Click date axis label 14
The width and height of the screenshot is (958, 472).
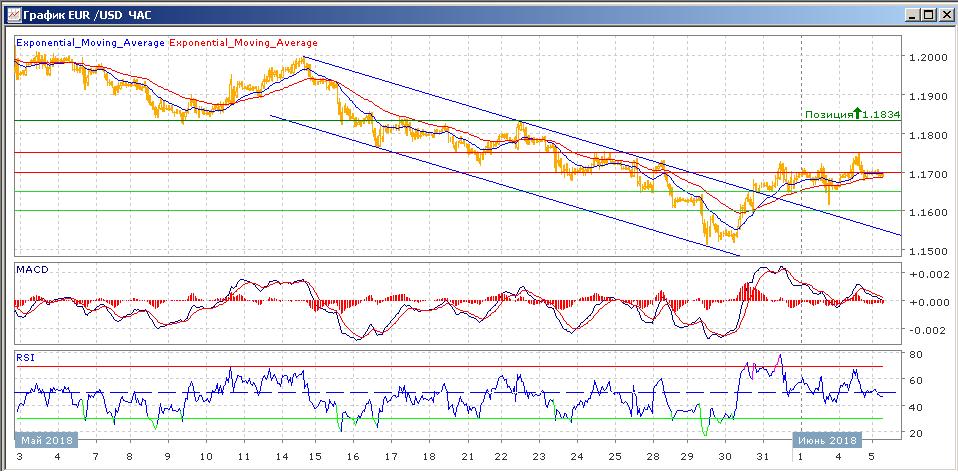coord(282,457)
